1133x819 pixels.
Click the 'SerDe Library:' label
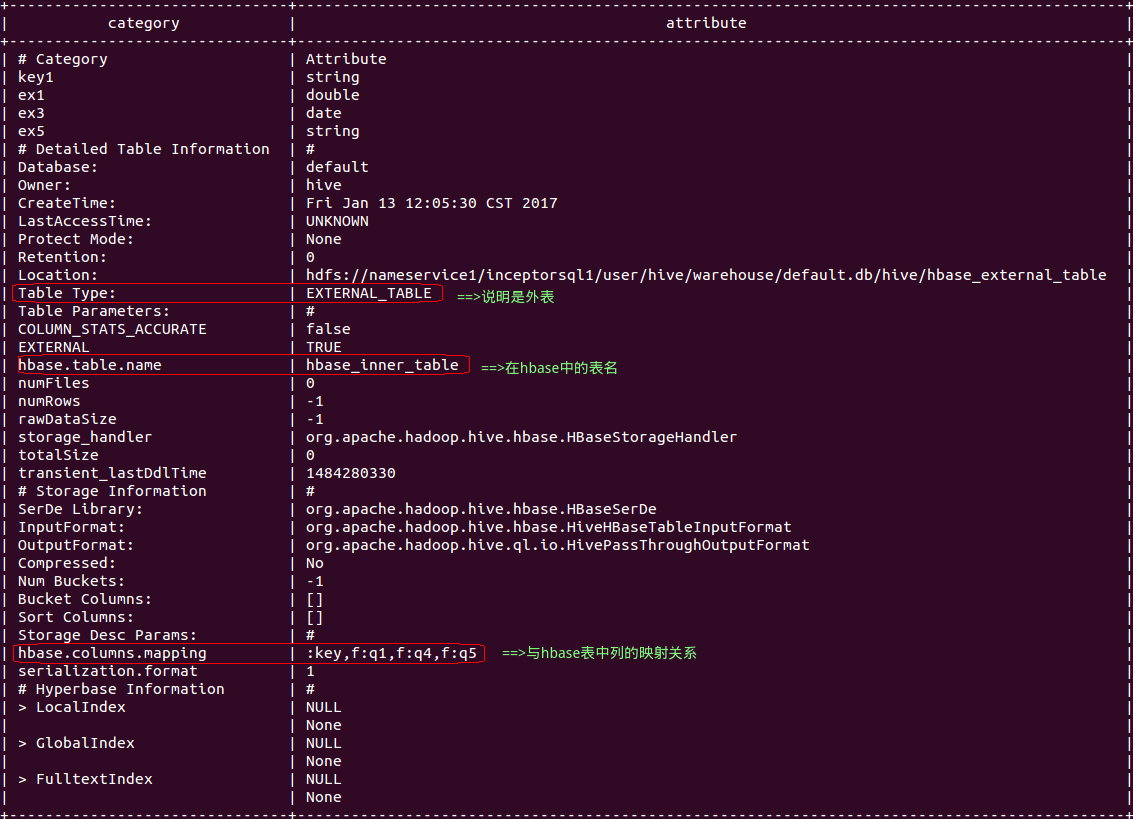(x=80, y=510)
